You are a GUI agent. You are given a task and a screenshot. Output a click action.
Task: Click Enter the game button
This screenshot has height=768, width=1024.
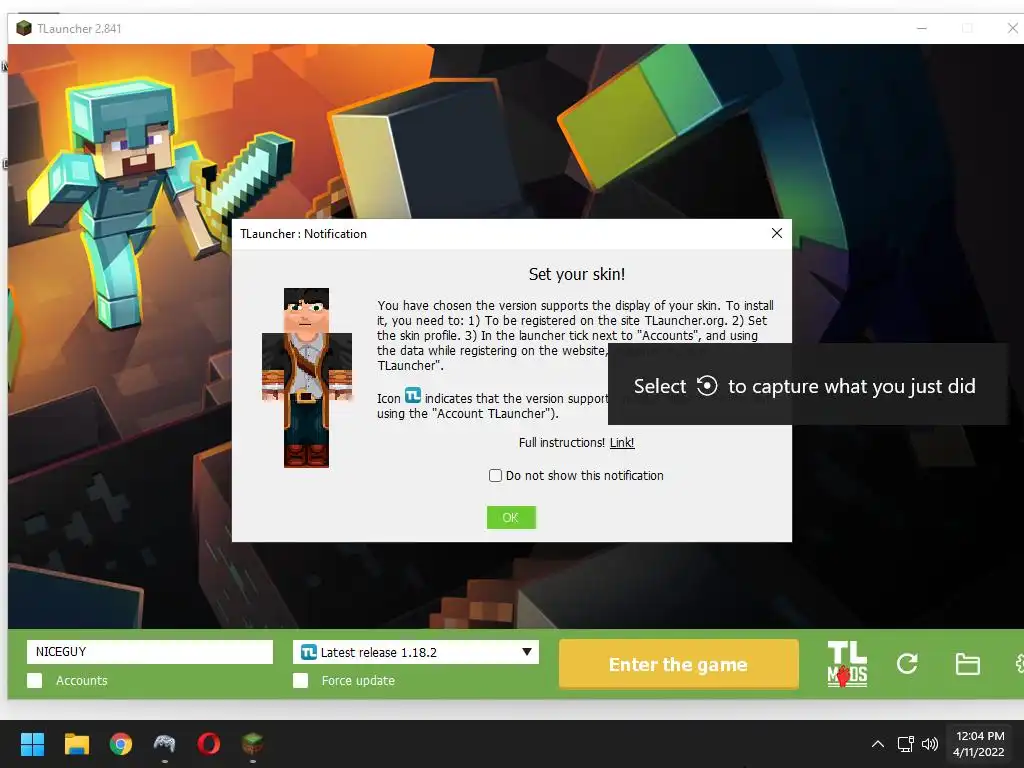679,664
